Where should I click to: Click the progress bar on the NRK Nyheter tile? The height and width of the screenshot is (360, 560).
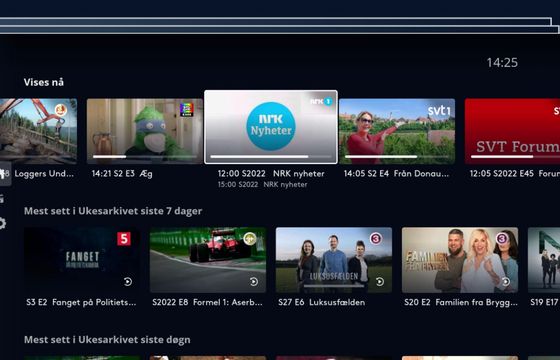[271, 156]
